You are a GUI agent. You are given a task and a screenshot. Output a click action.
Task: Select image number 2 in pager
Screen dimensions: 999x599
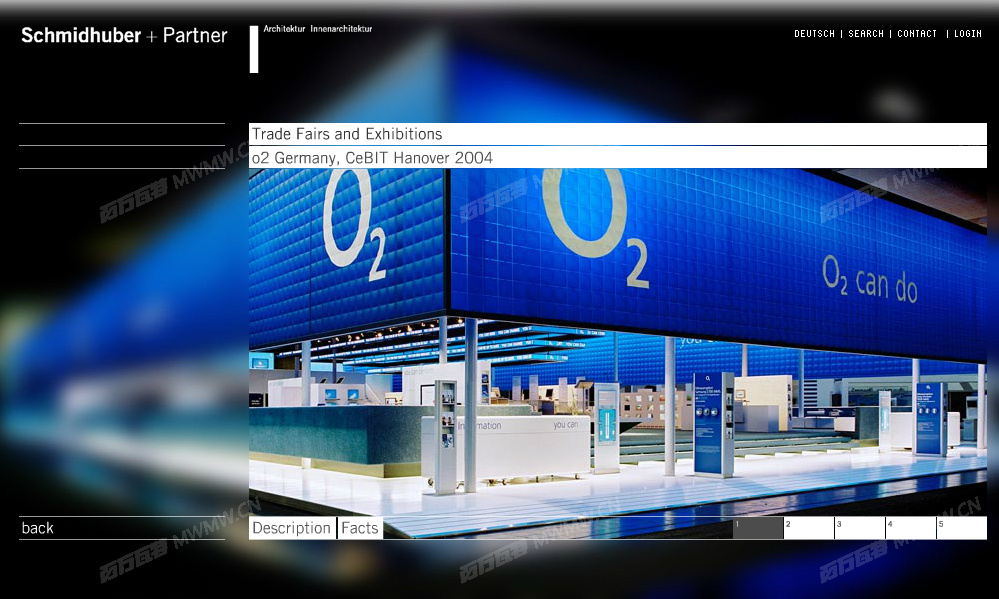click(809, 528)
